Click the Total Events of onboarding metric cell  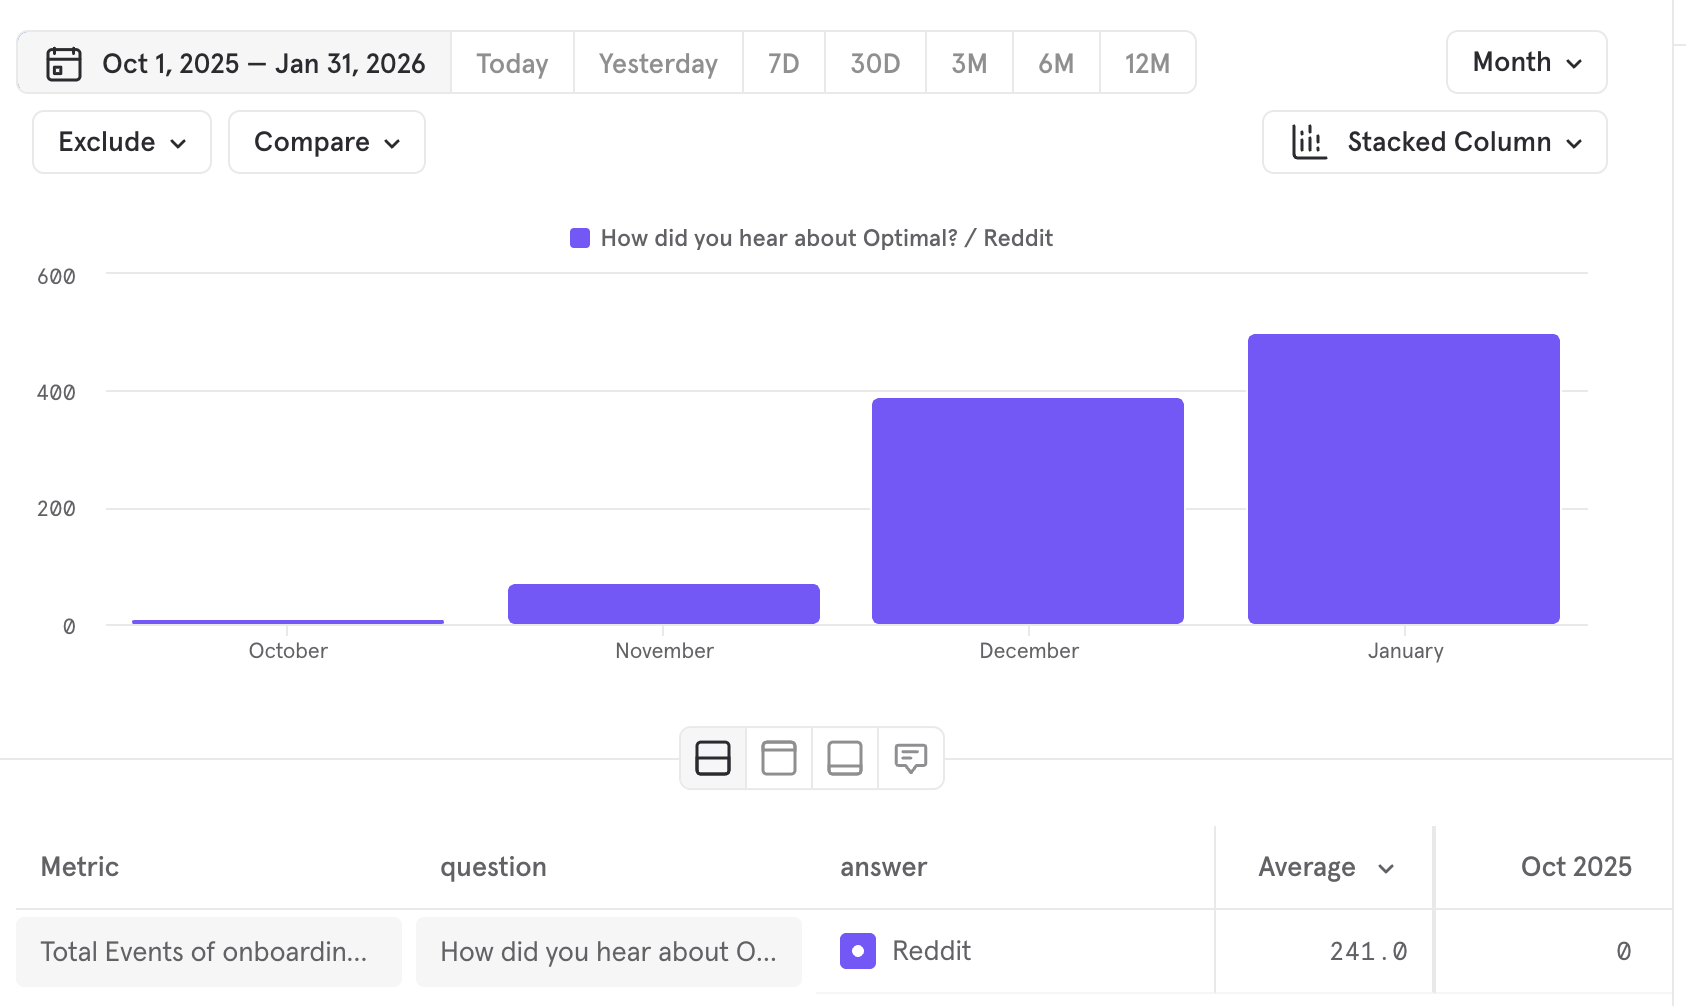pos(209,952)
